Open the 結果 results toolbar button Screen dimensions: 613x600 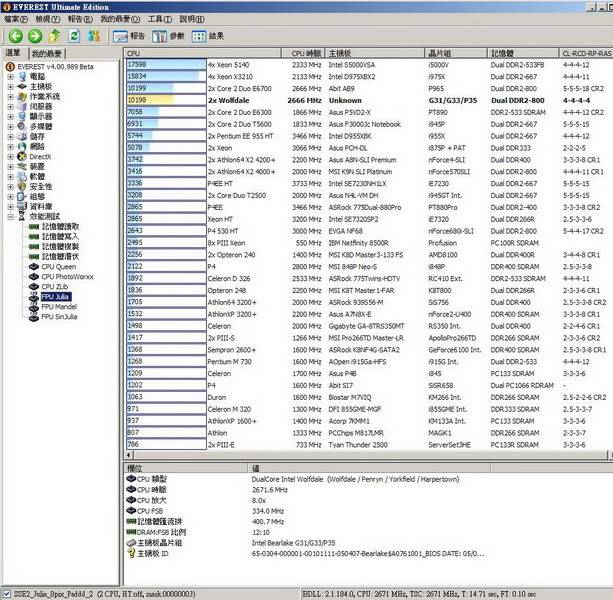click(x=208, y=36)
